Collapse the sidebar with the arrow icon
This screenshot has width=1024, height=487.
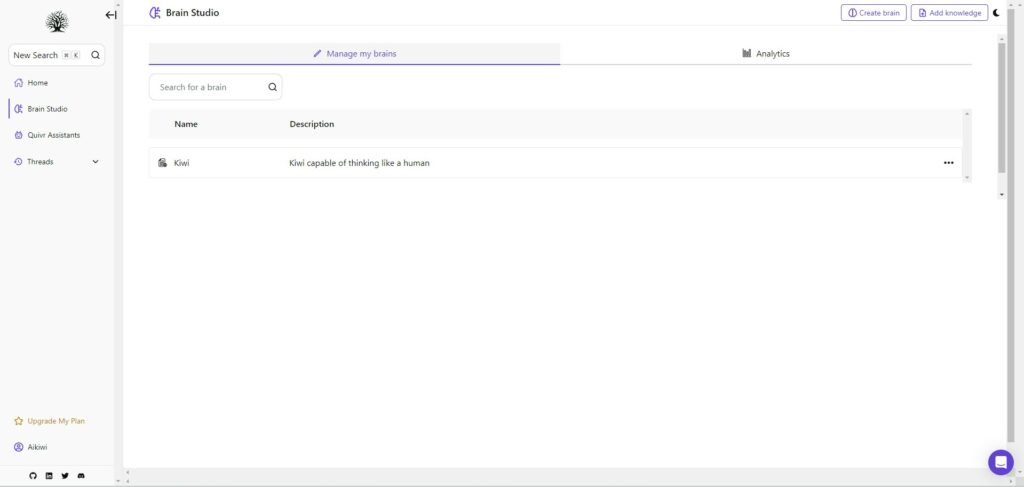pyautogui.click(x=110, y=15)
